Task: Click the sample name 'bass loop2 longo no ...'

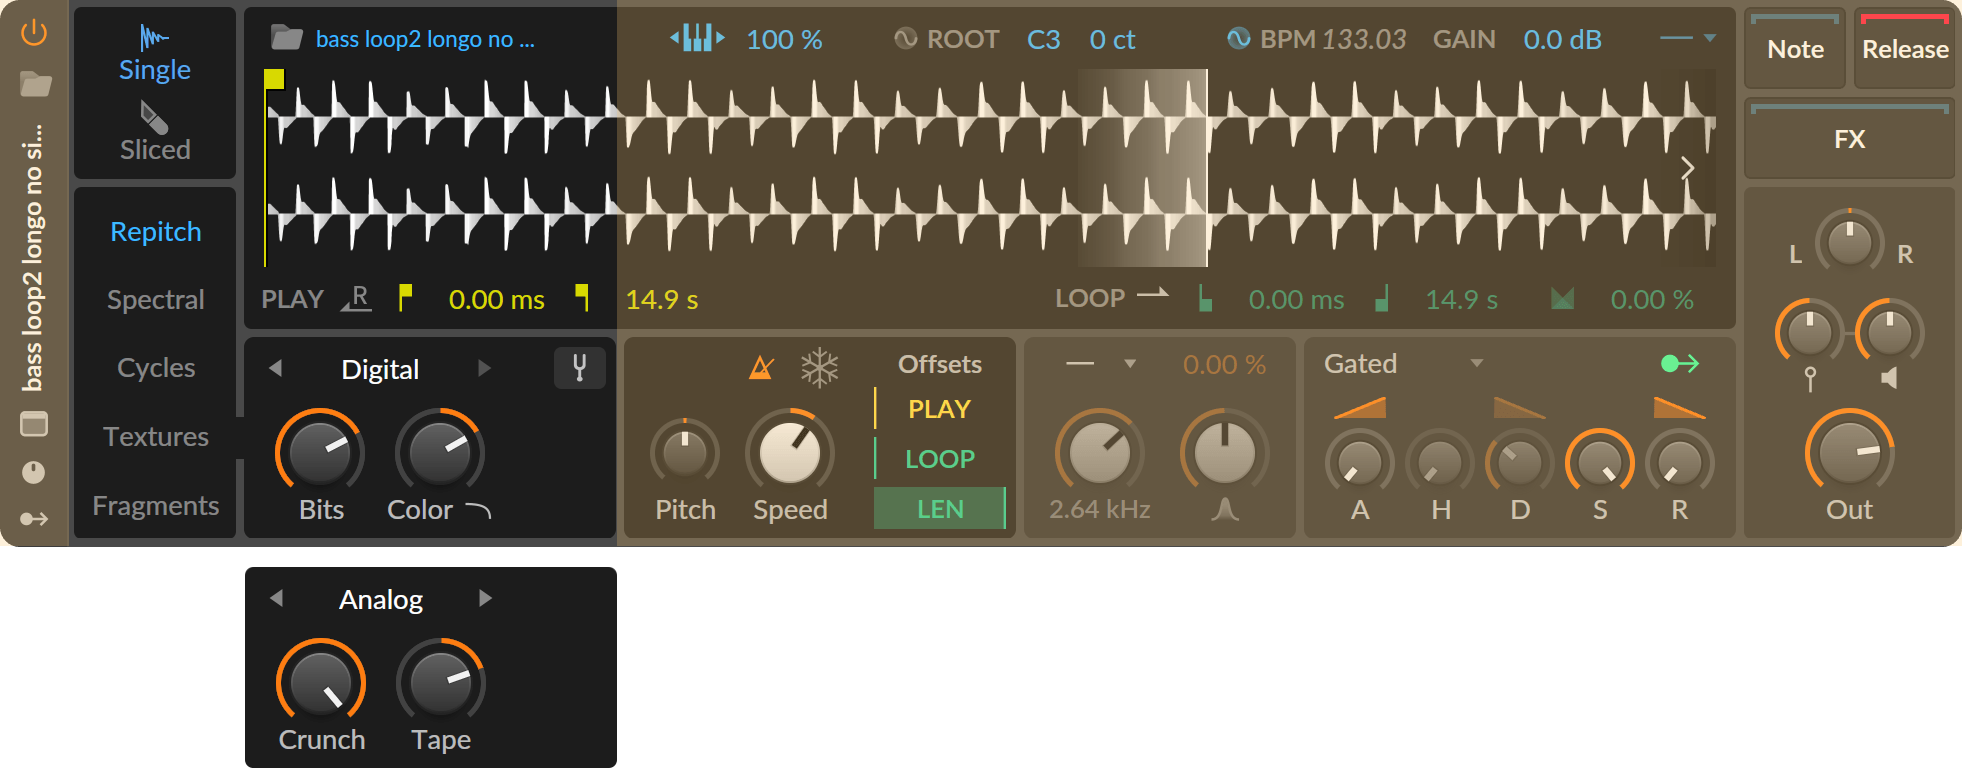Action: pos(425,39)
